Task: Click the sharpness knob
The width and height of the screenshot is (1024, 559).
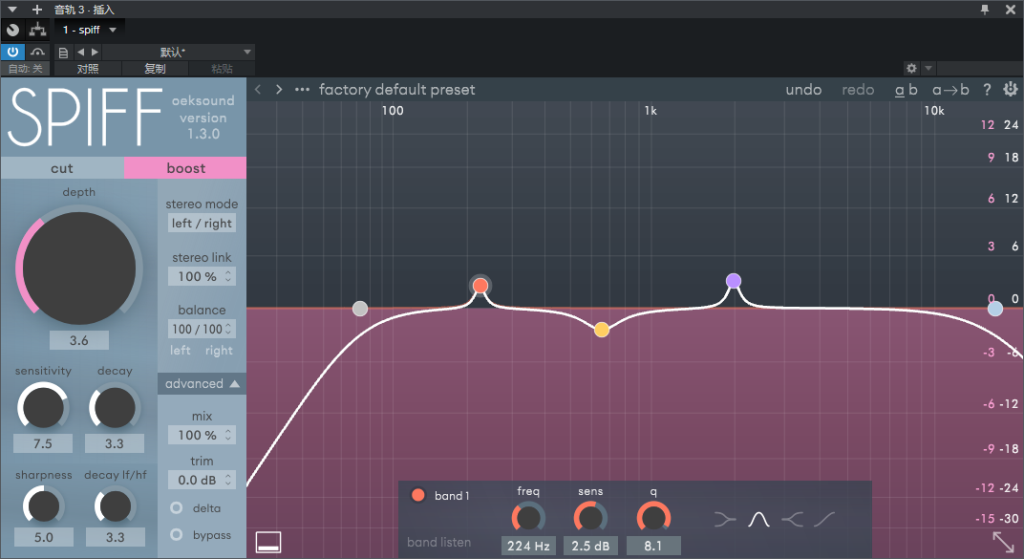Action: (x=43, y=506)
